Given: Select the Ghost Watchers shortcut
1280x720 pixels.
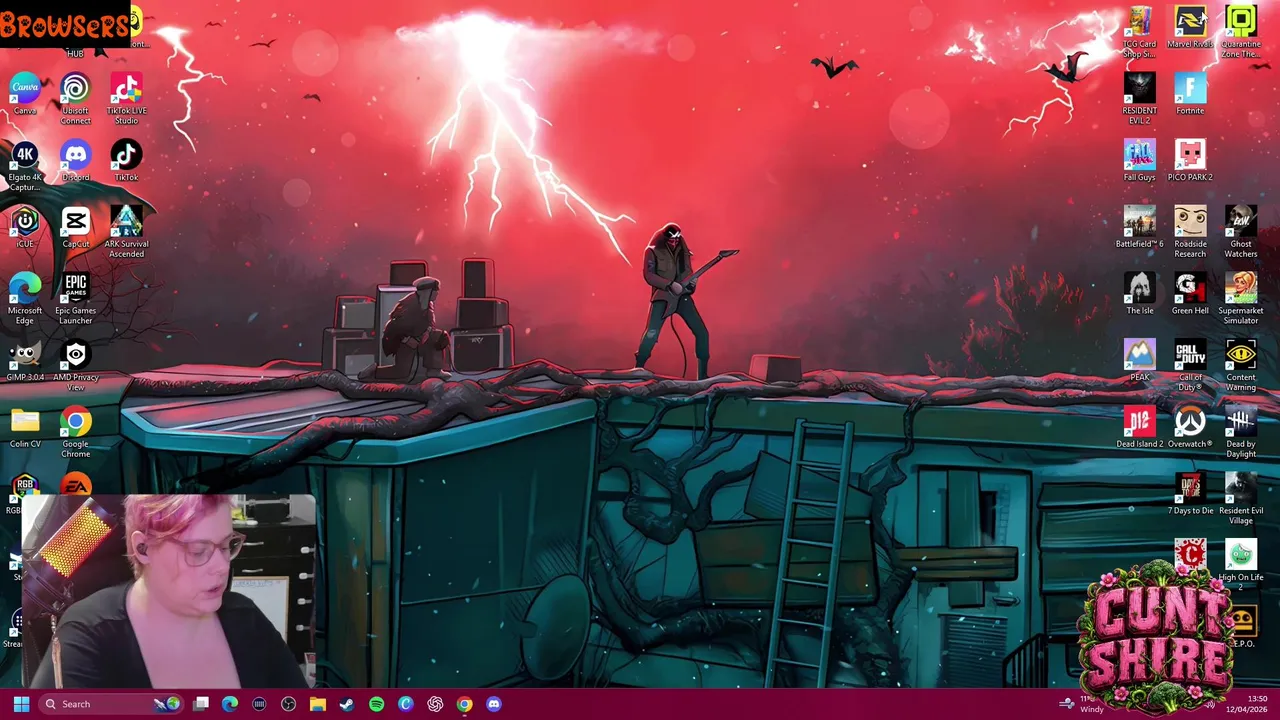Looking at the screenshot, I should pyautogui.click(x=1241, y=232).
